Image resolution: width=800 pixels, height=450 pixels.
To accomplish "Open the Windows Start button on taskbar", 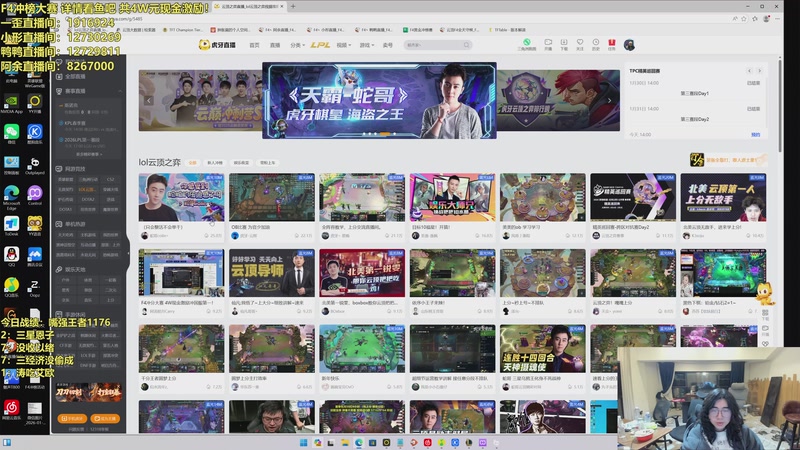I will coord(304,442).
